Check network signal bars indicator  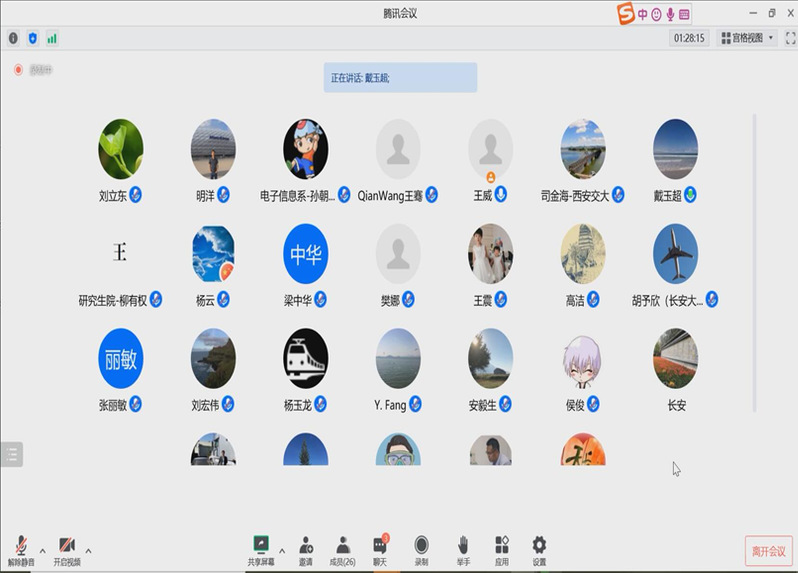52,38
